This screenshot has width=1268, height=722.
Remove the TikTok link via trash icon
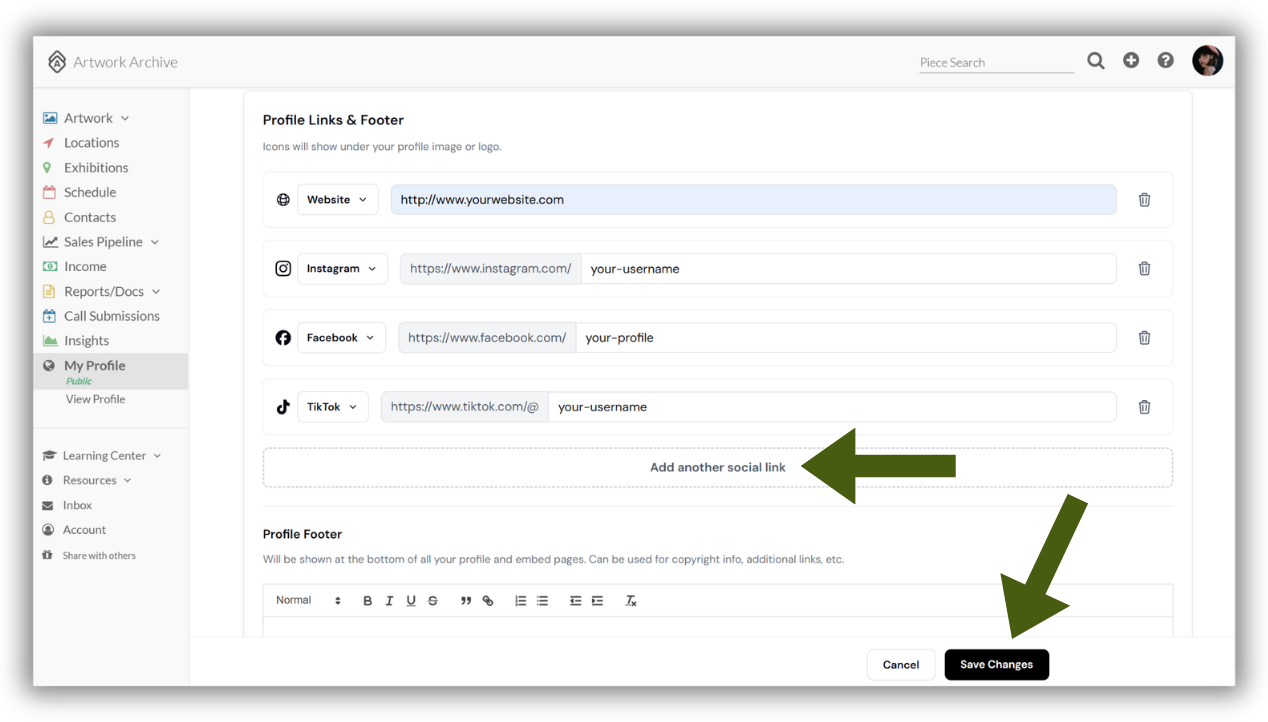pos(1144,407)
